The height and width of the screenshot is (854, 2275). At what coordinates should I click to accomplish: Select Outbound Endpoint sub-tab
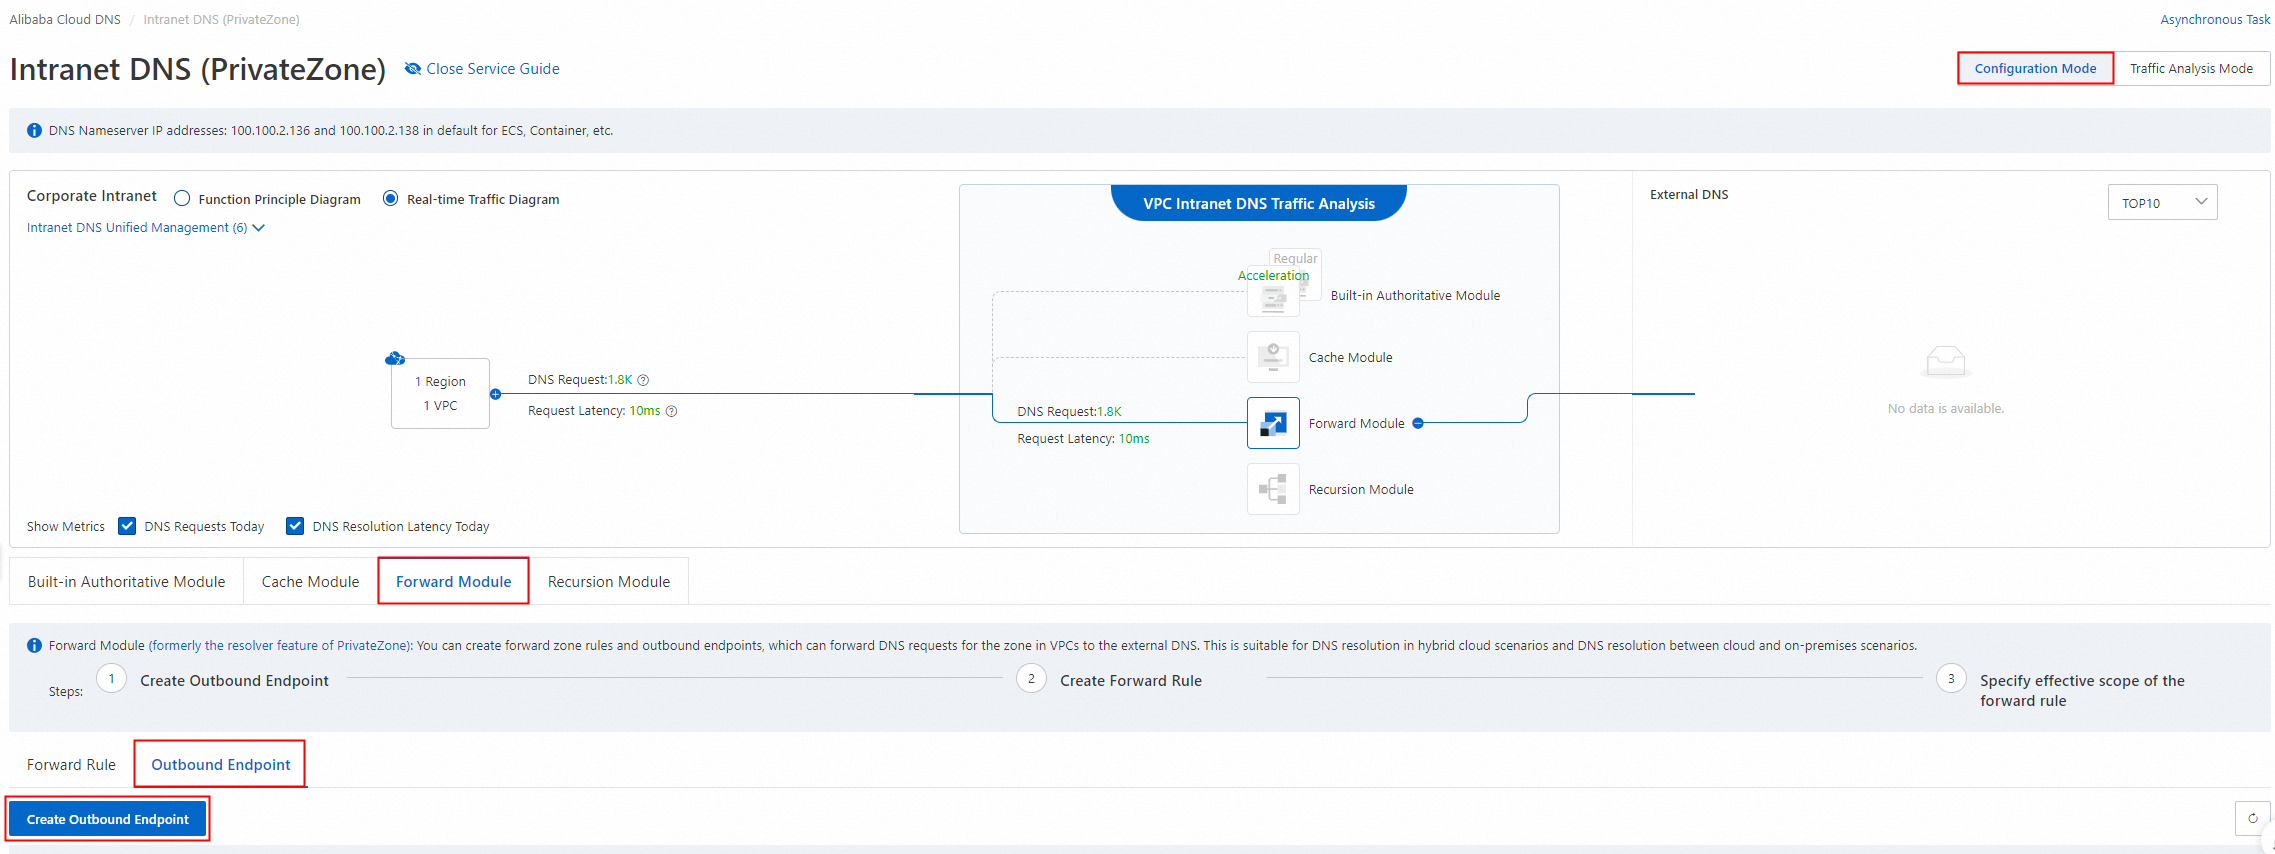click(x=220, y=765)
